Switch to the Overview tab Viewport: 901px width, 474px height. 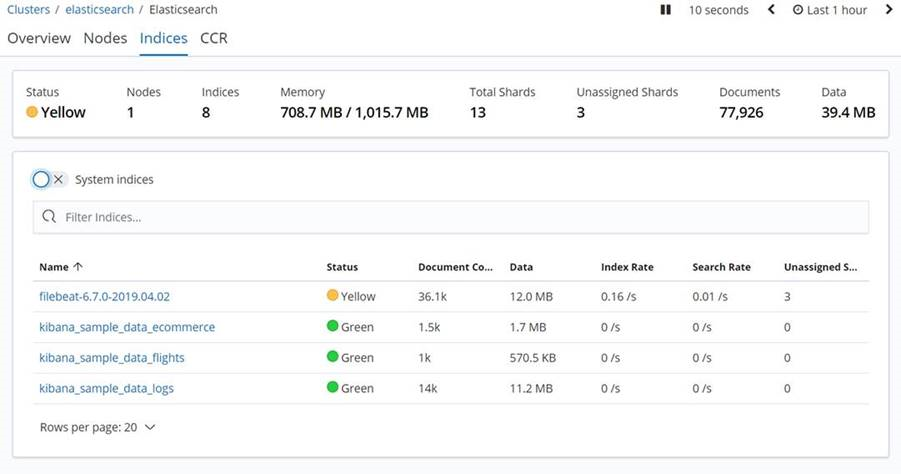click(x=39, y=38)
